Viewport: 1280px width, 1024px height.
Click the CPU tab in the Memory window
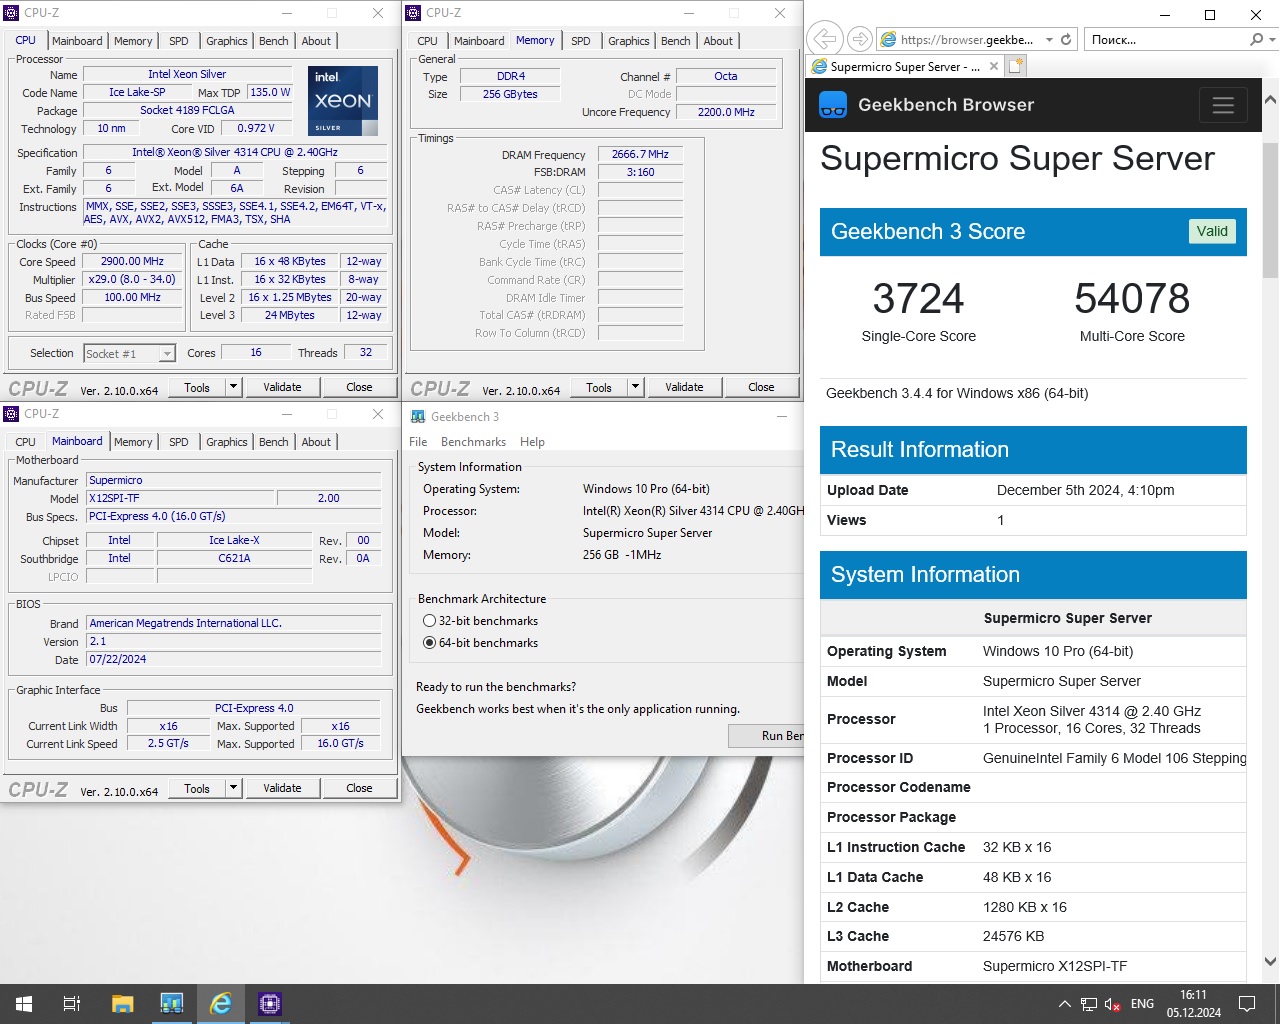[x=427, y=41]
